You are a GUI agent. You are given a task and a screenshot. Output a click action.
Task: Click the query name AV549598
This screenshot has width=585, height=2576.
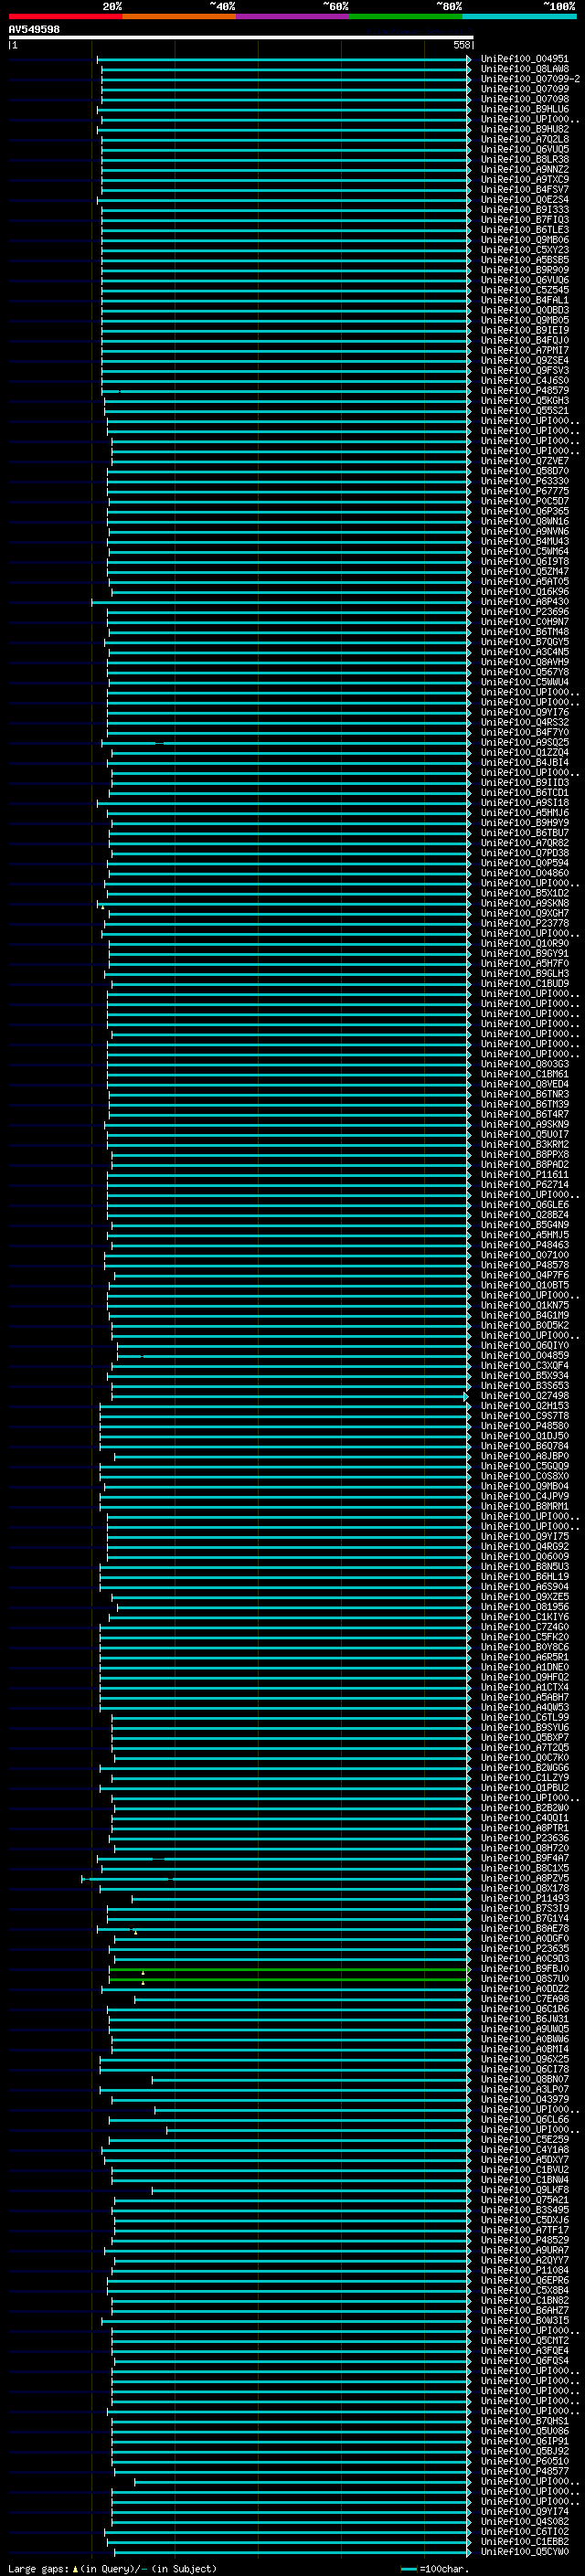coord(34,29)
